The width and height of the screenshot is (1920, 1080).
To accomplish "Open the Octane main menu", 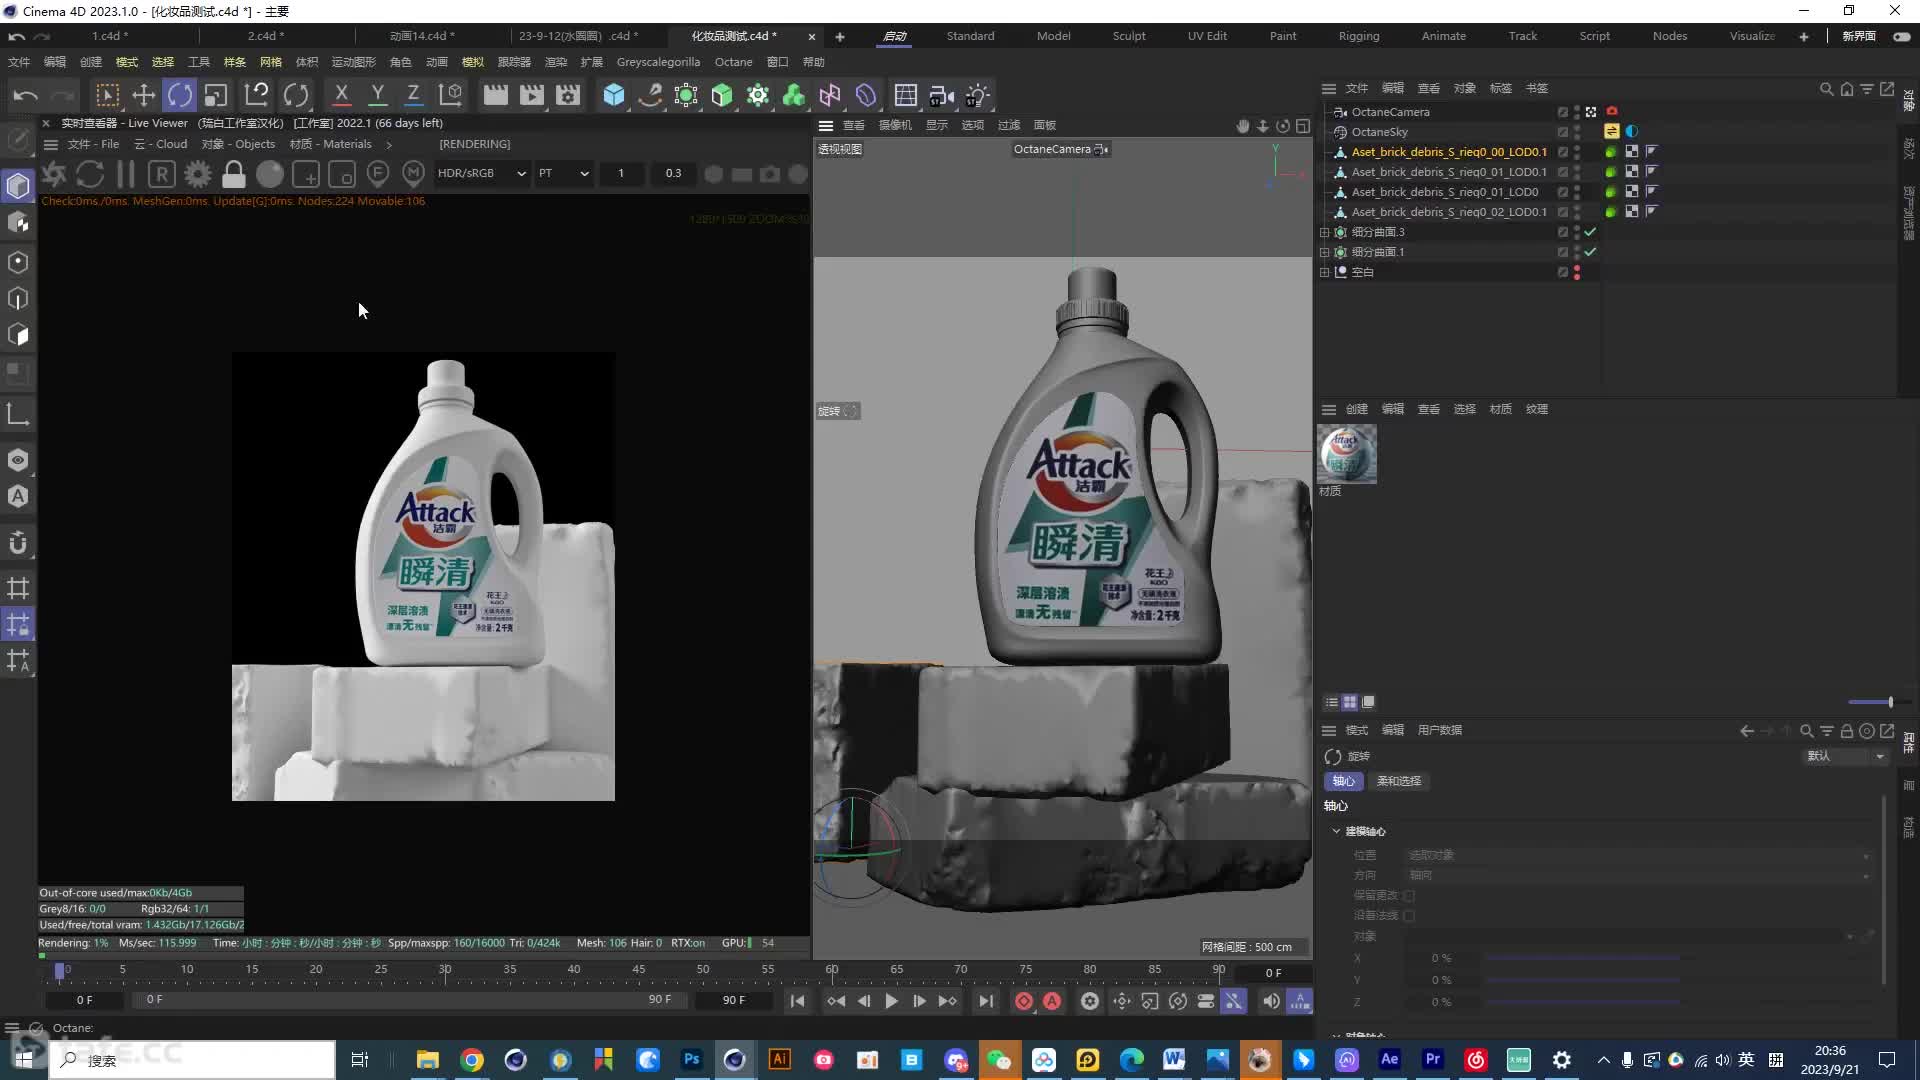I will 733,62.
